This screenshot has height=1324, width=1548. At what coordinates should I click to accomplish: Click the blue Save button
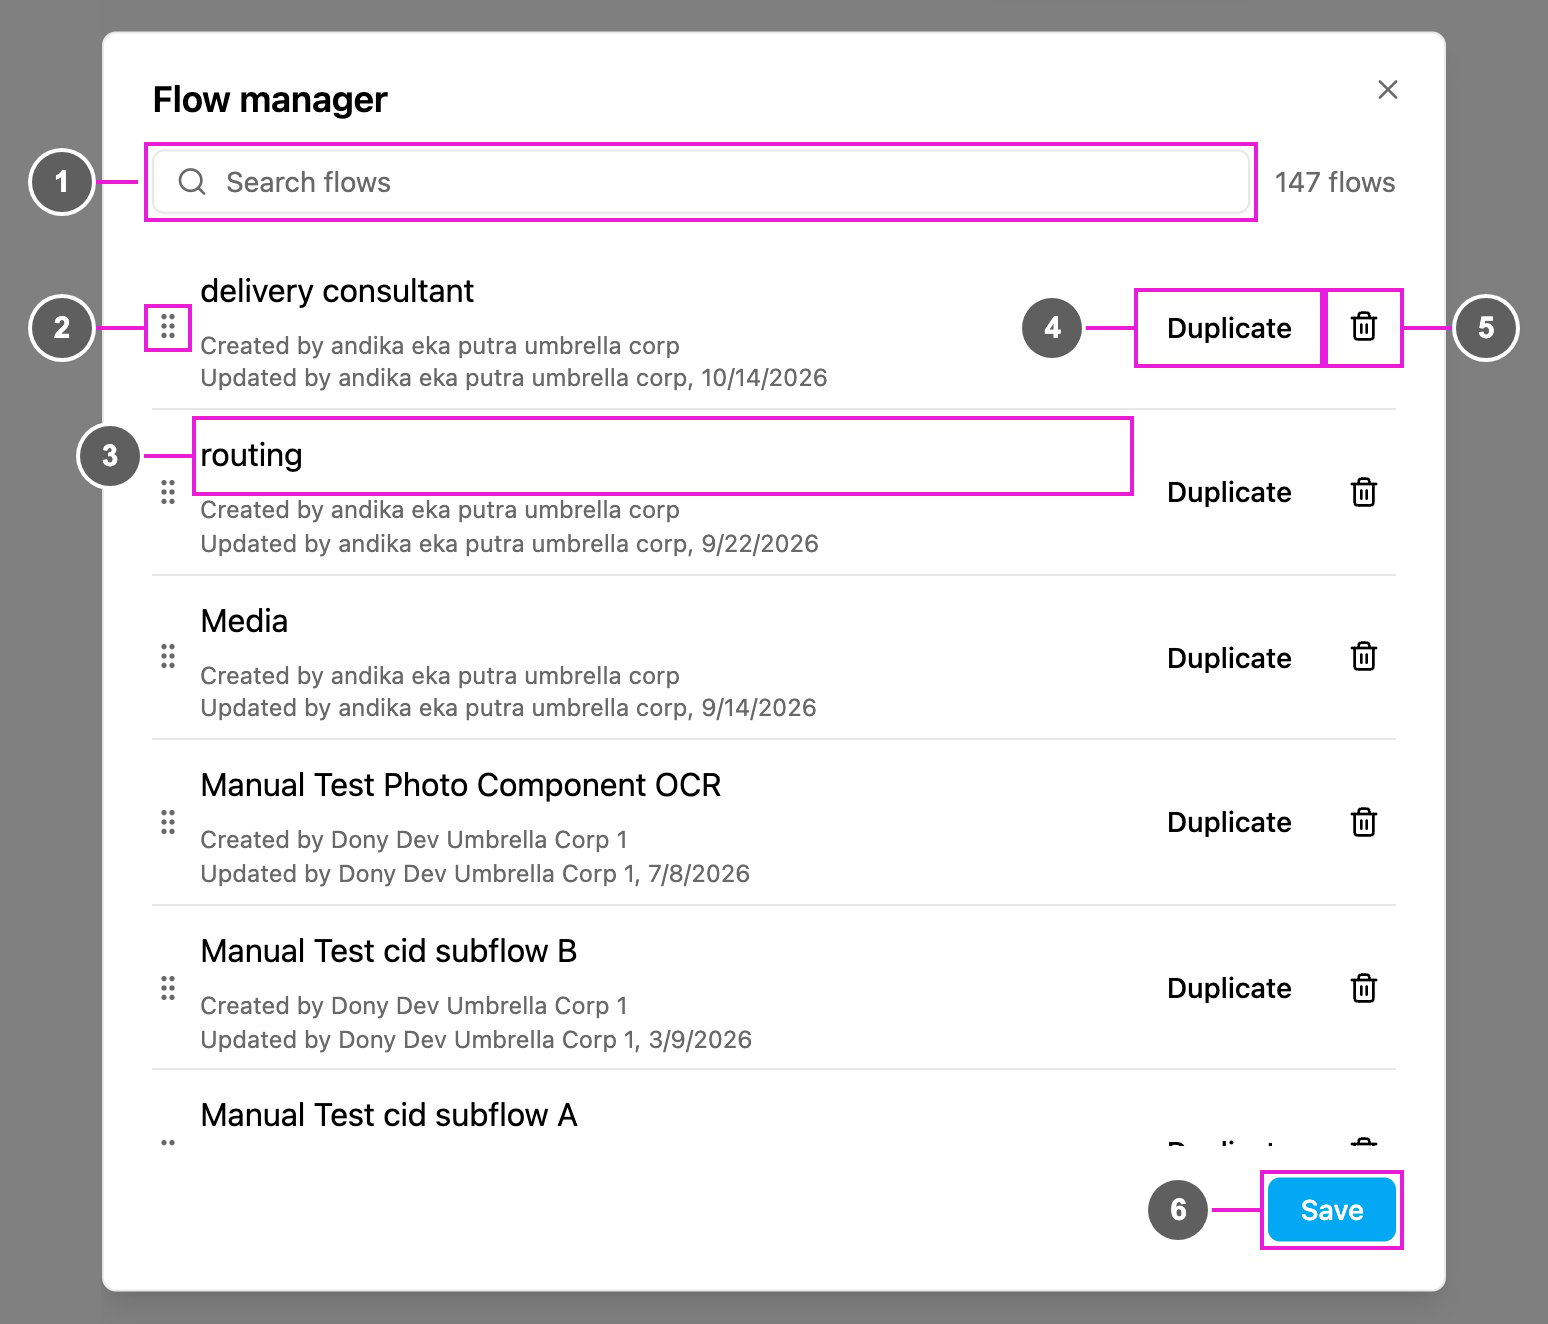tap(1332, 1210)
